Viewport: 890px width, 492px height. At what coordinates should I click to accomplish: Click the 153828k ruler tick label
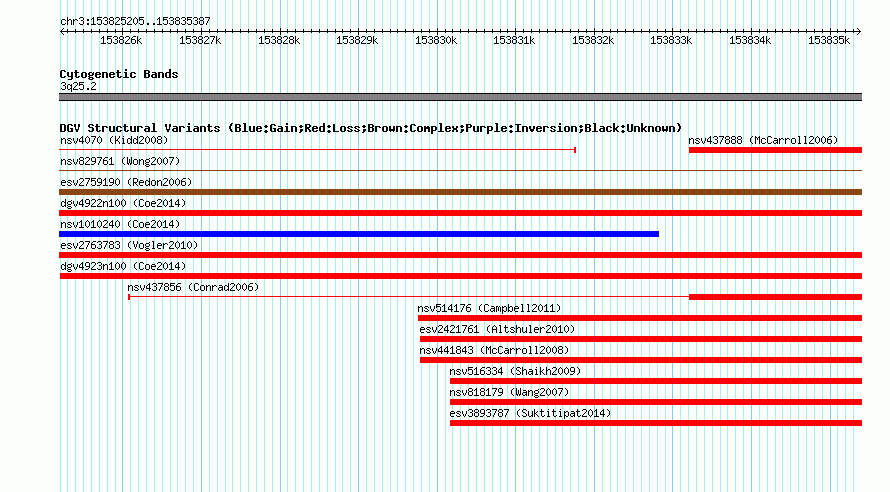[279, 40]
